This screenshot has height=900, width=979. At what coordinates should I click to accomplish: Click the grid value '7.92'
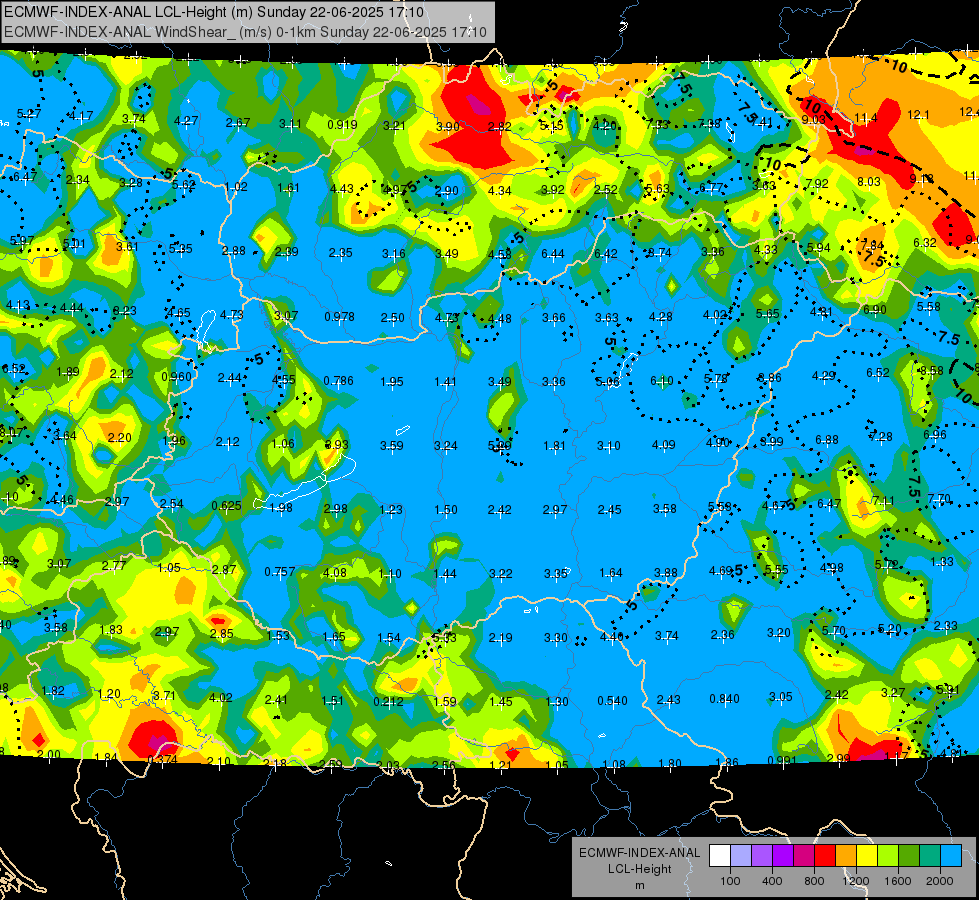click(817, 184)
